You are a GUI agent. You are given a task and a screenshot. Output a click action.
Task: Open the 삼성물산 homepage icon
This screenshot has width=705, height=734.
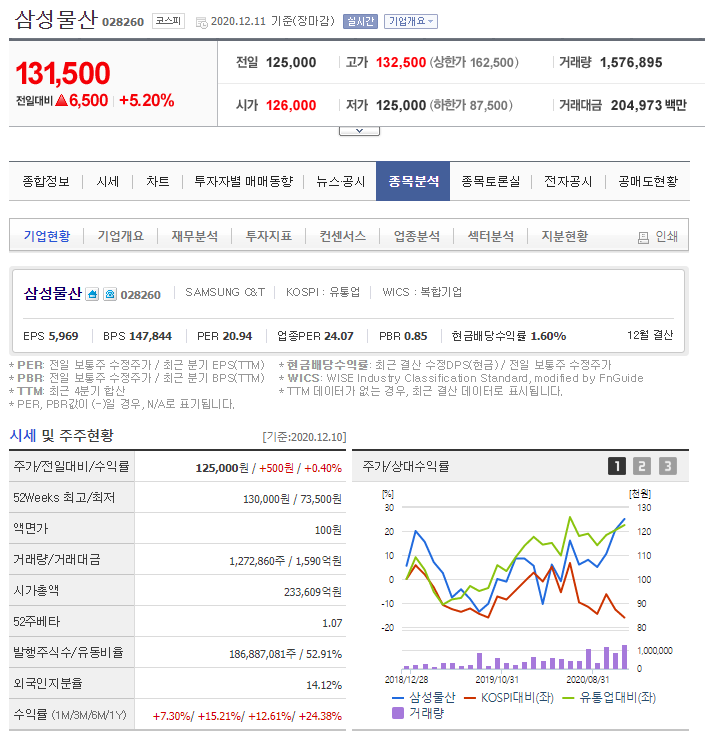(x=92, y=294)
